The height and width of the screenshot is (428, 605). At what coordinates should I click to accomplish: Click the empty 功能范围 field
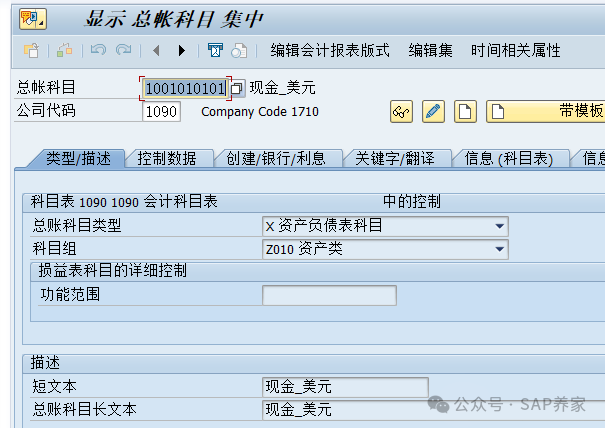tap(329, 295)
